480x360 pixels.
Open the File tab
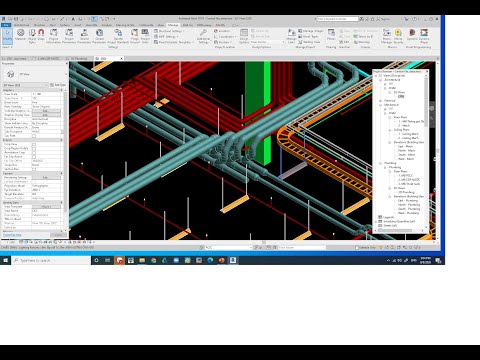[x=6, y=25]
